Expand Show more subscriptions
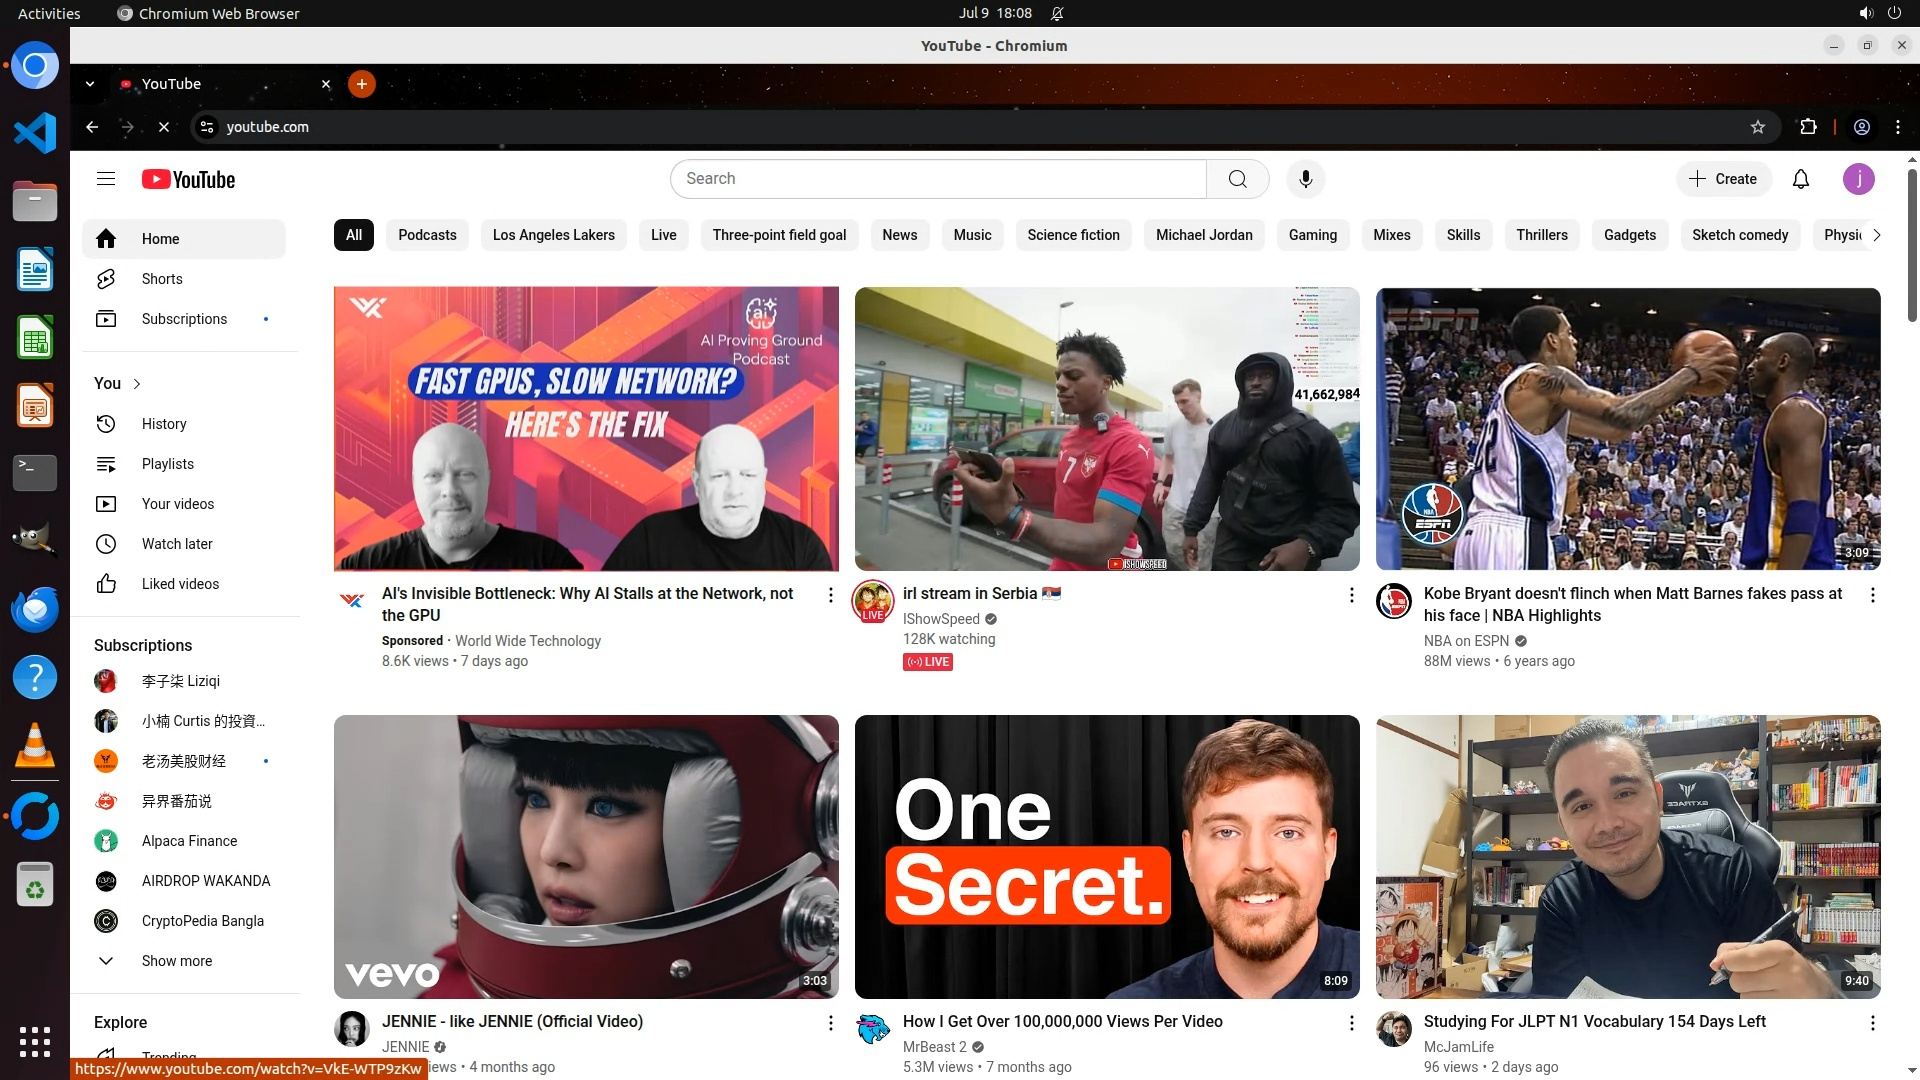1920x1080 pixels. point(176,961)
